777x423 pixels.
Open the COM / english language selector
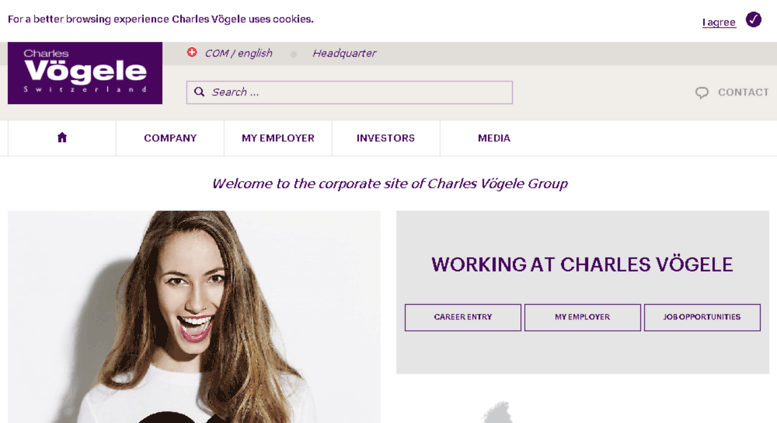pyautogui.click(x=238, y=53)
